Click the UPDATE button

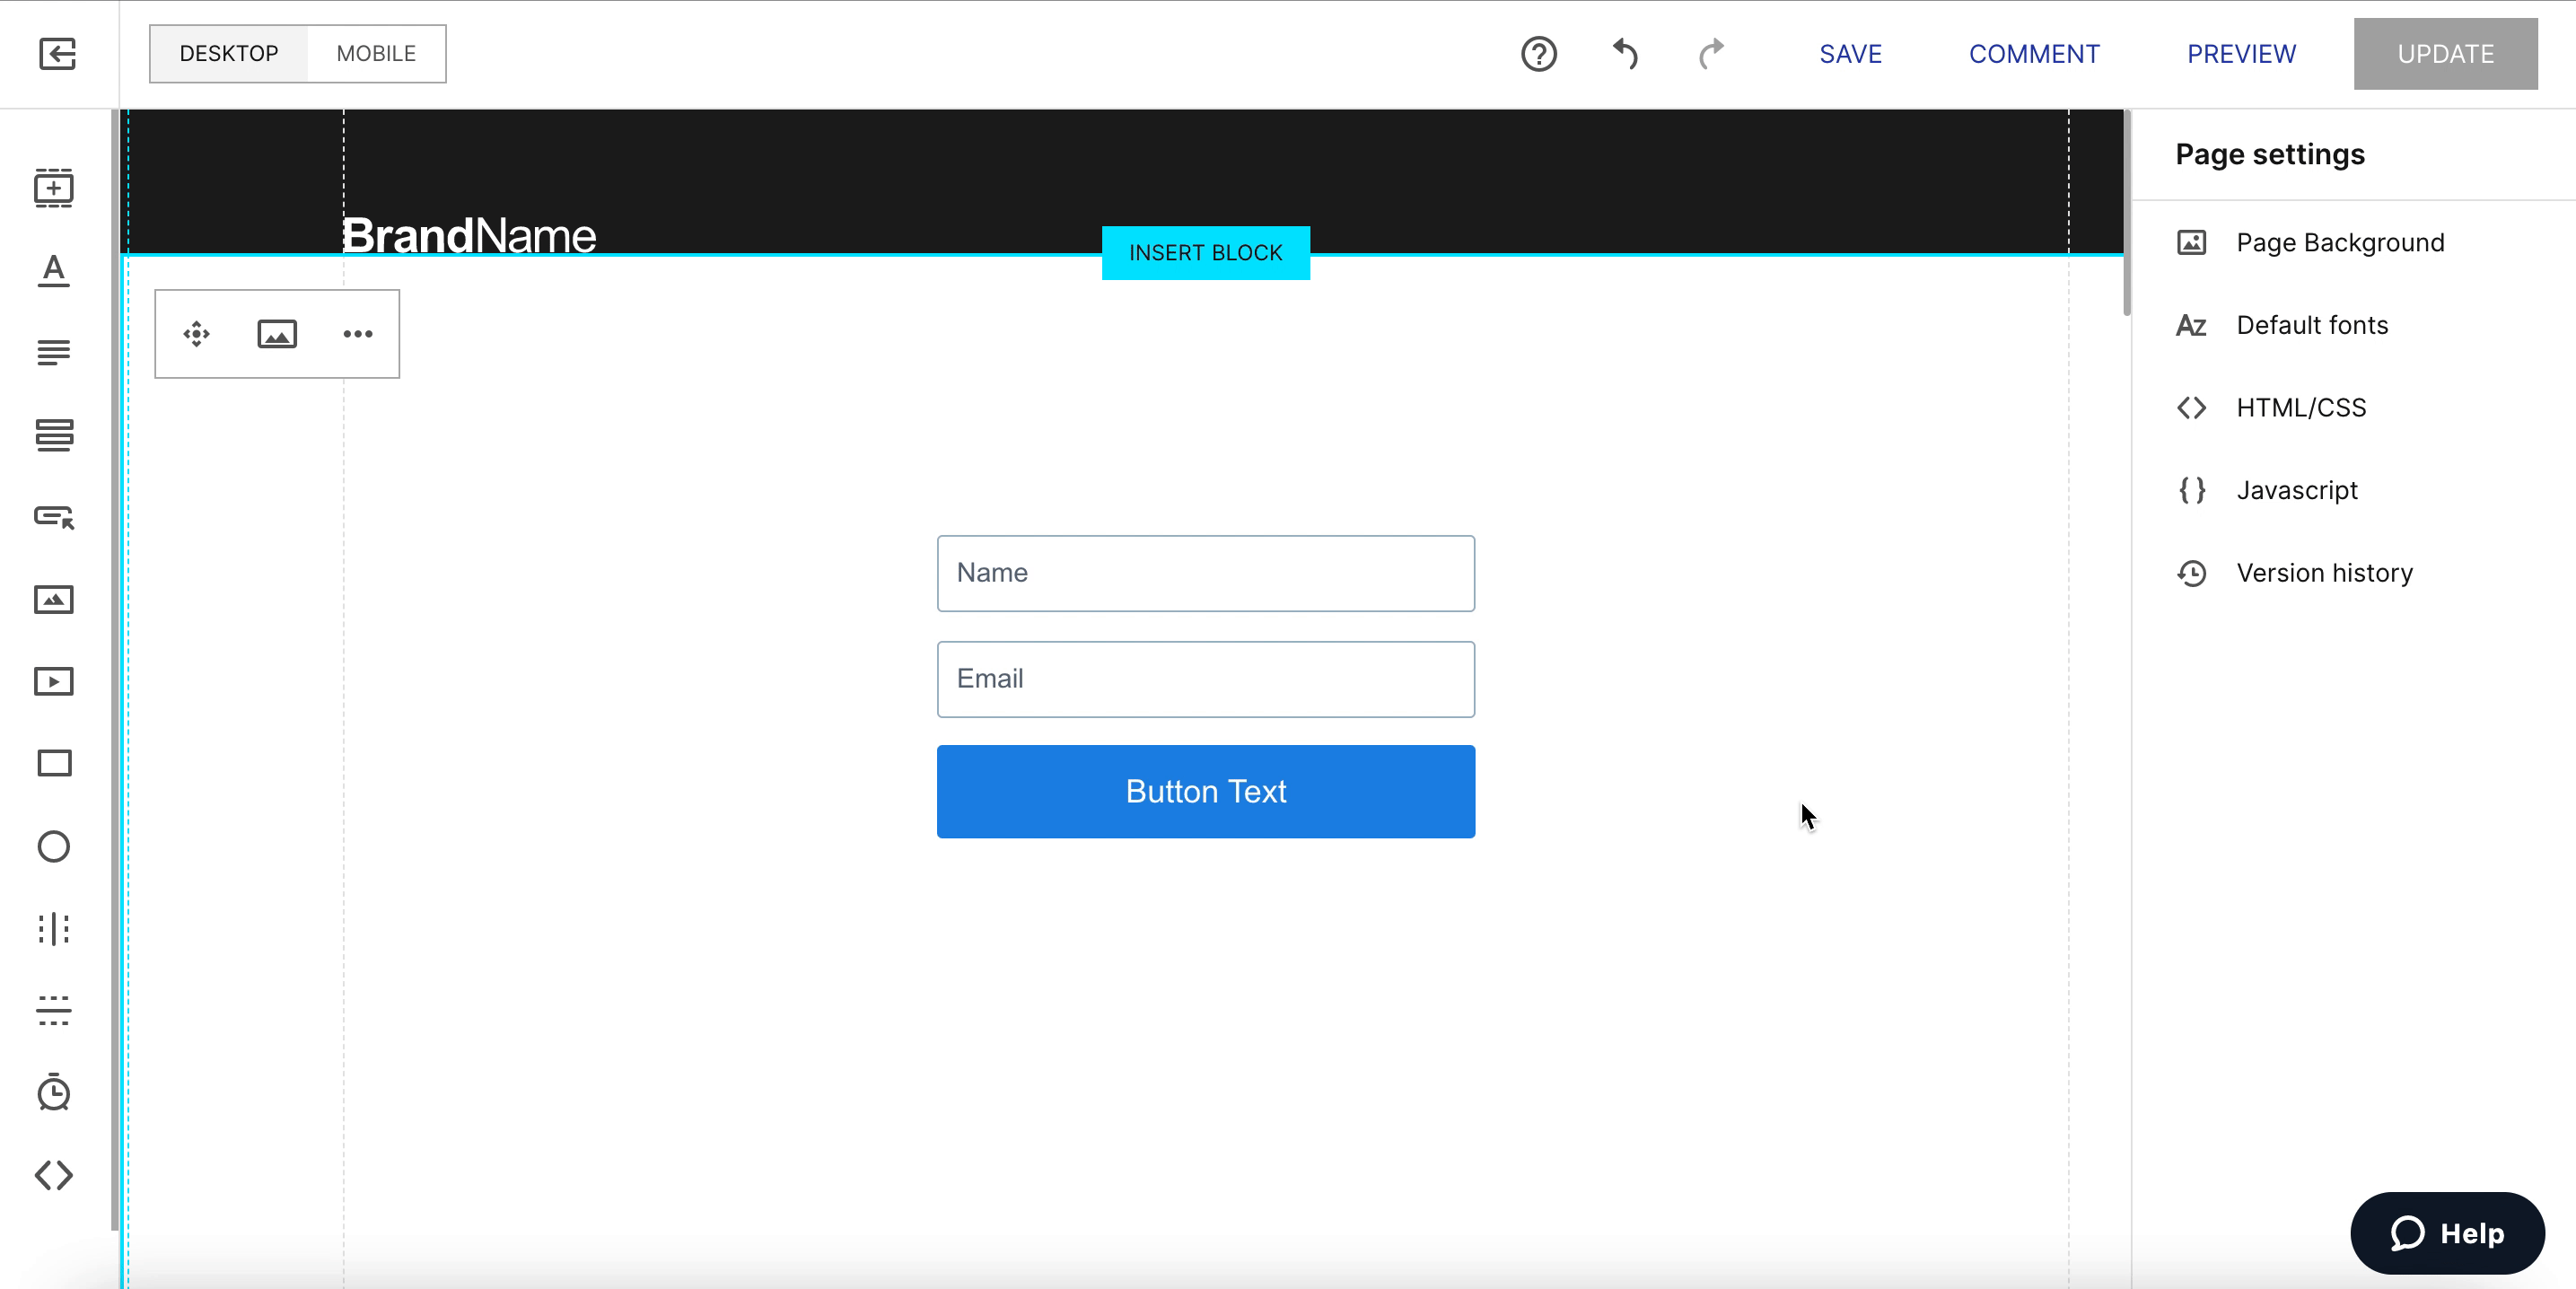pyautogui.click(x=2445, y=54)
